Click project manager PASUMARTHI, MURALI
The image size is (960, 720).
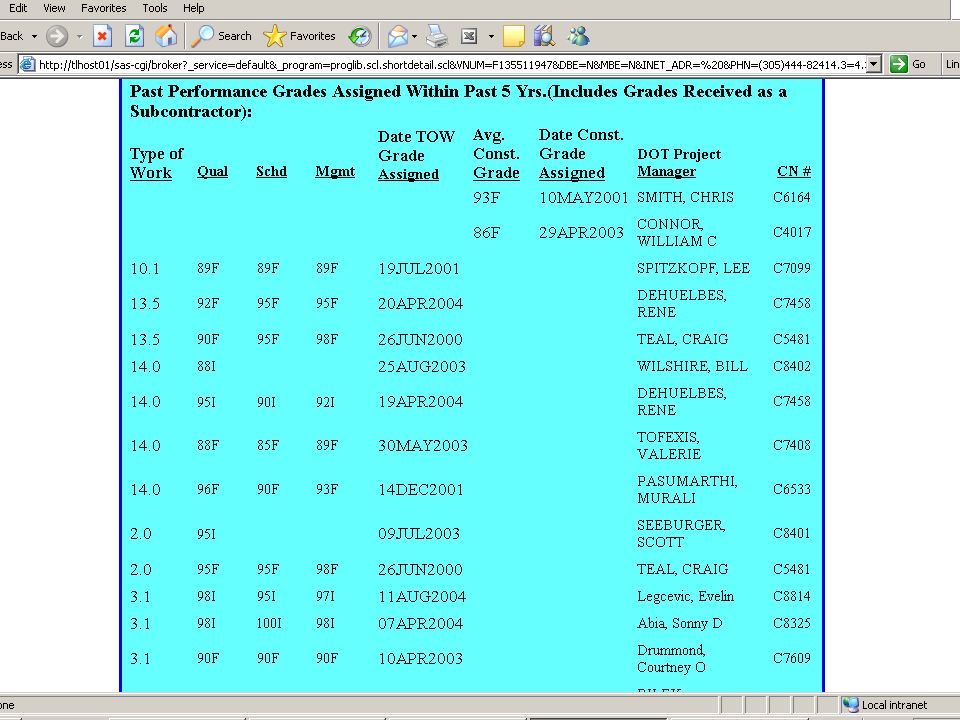pyautogui.click(x=687, y=490)
